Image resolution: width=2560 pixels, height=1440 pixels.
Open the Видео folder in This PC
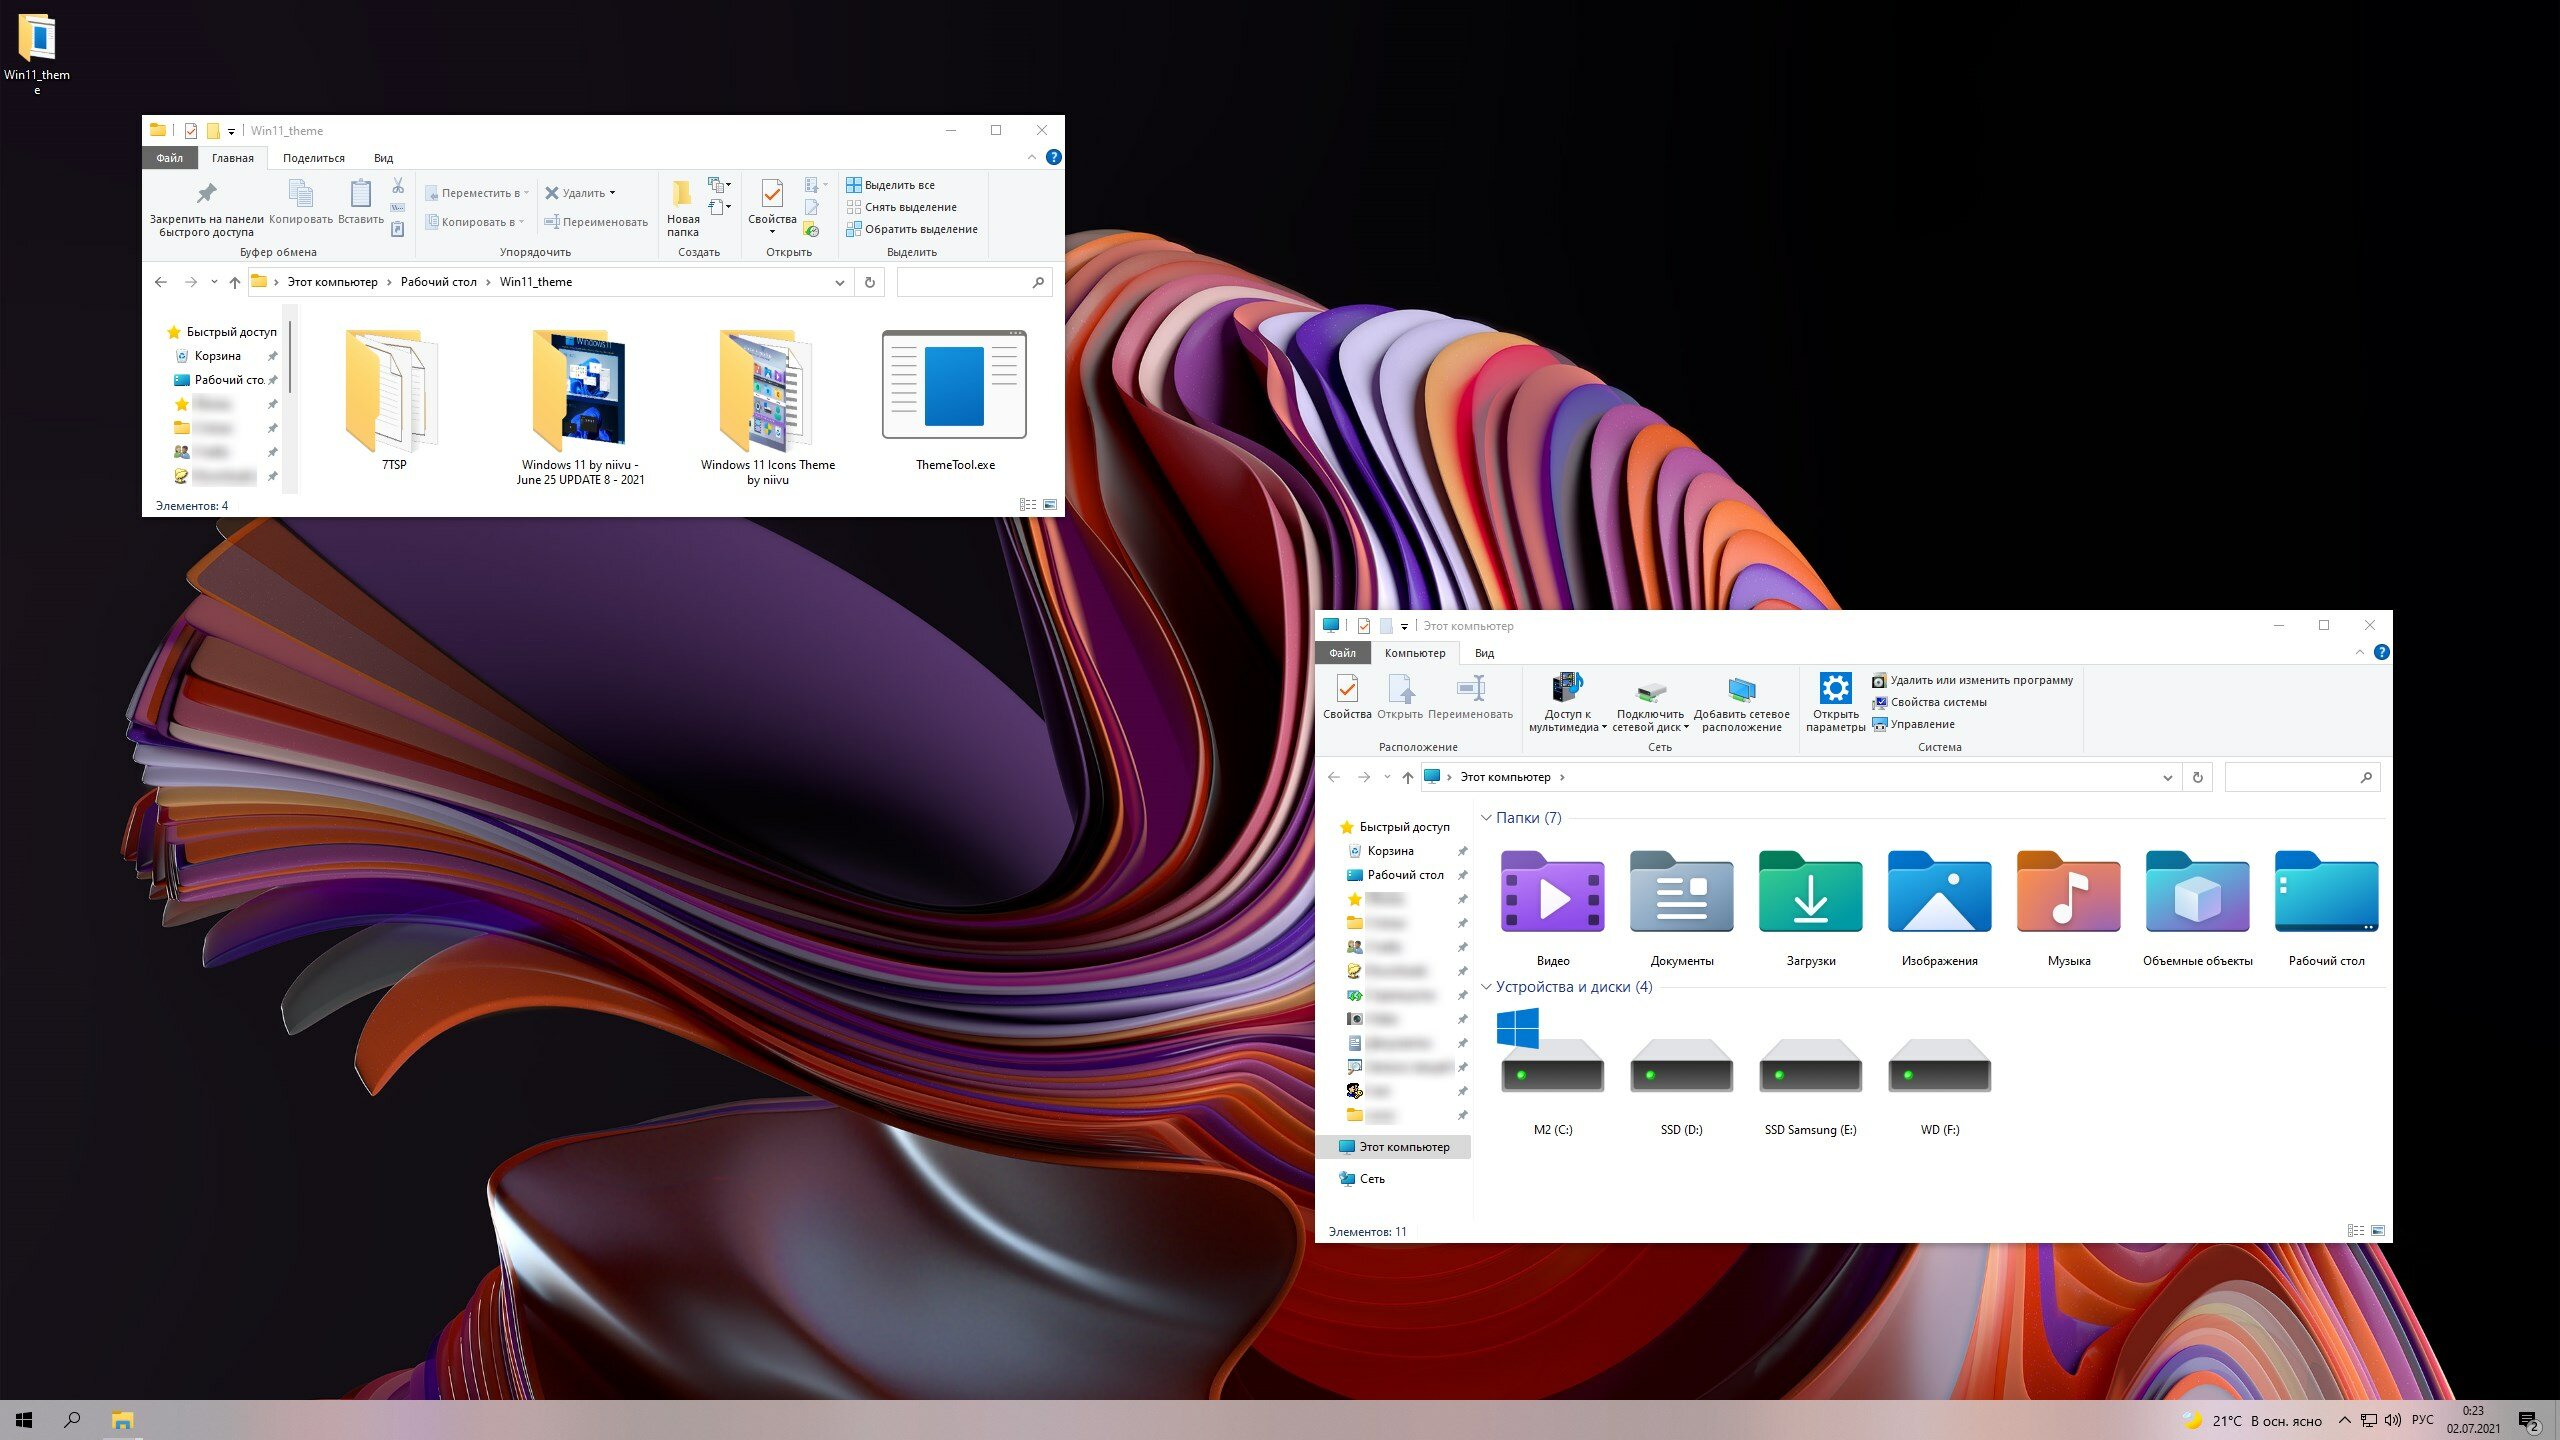click(x=1552, y=891)
